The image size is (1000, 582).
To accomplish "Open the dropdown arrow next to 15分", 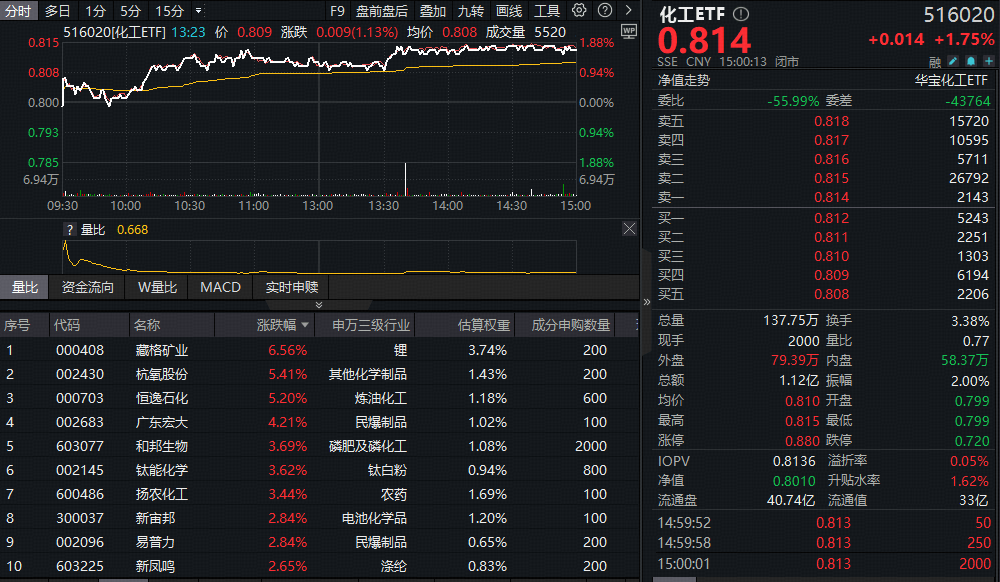I will coord(198,11).
